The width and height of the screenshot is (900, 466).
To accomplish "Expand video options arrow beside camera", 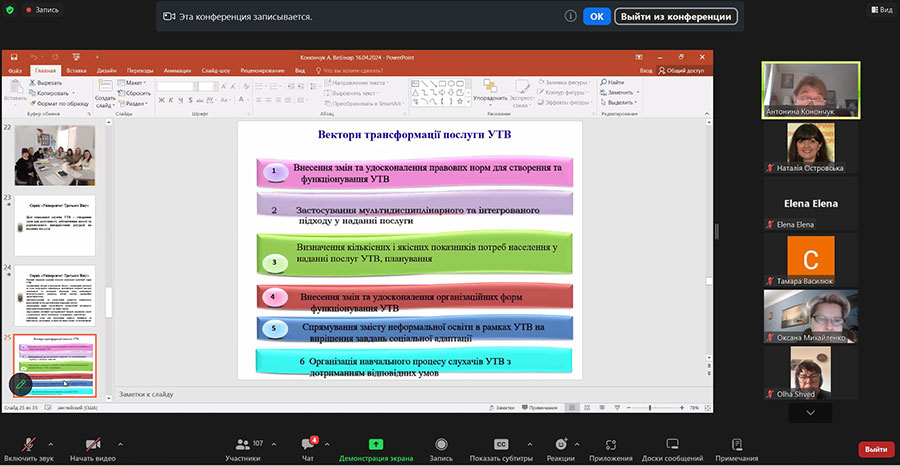I will [x=120, y=443].
